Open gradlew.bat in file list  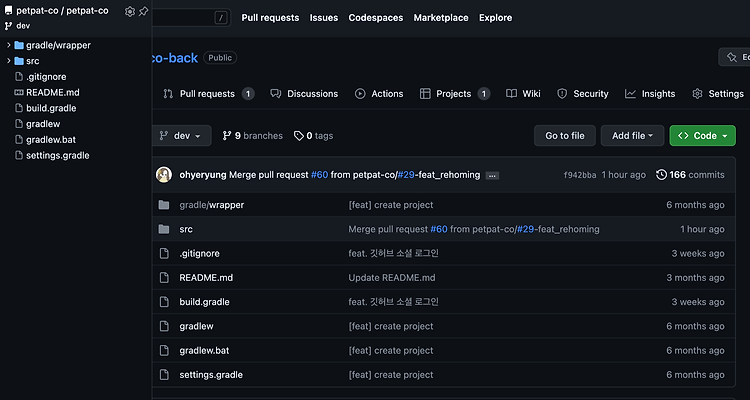(x=204, y=351)
